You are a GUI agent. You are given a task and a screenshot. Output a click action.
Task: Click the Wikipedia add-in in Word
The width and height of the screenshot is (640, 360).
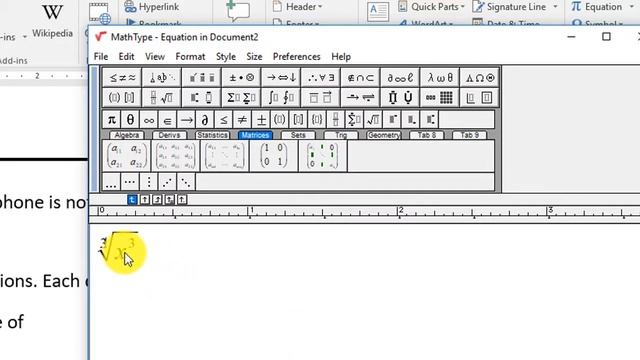click(x=52, y=20)
